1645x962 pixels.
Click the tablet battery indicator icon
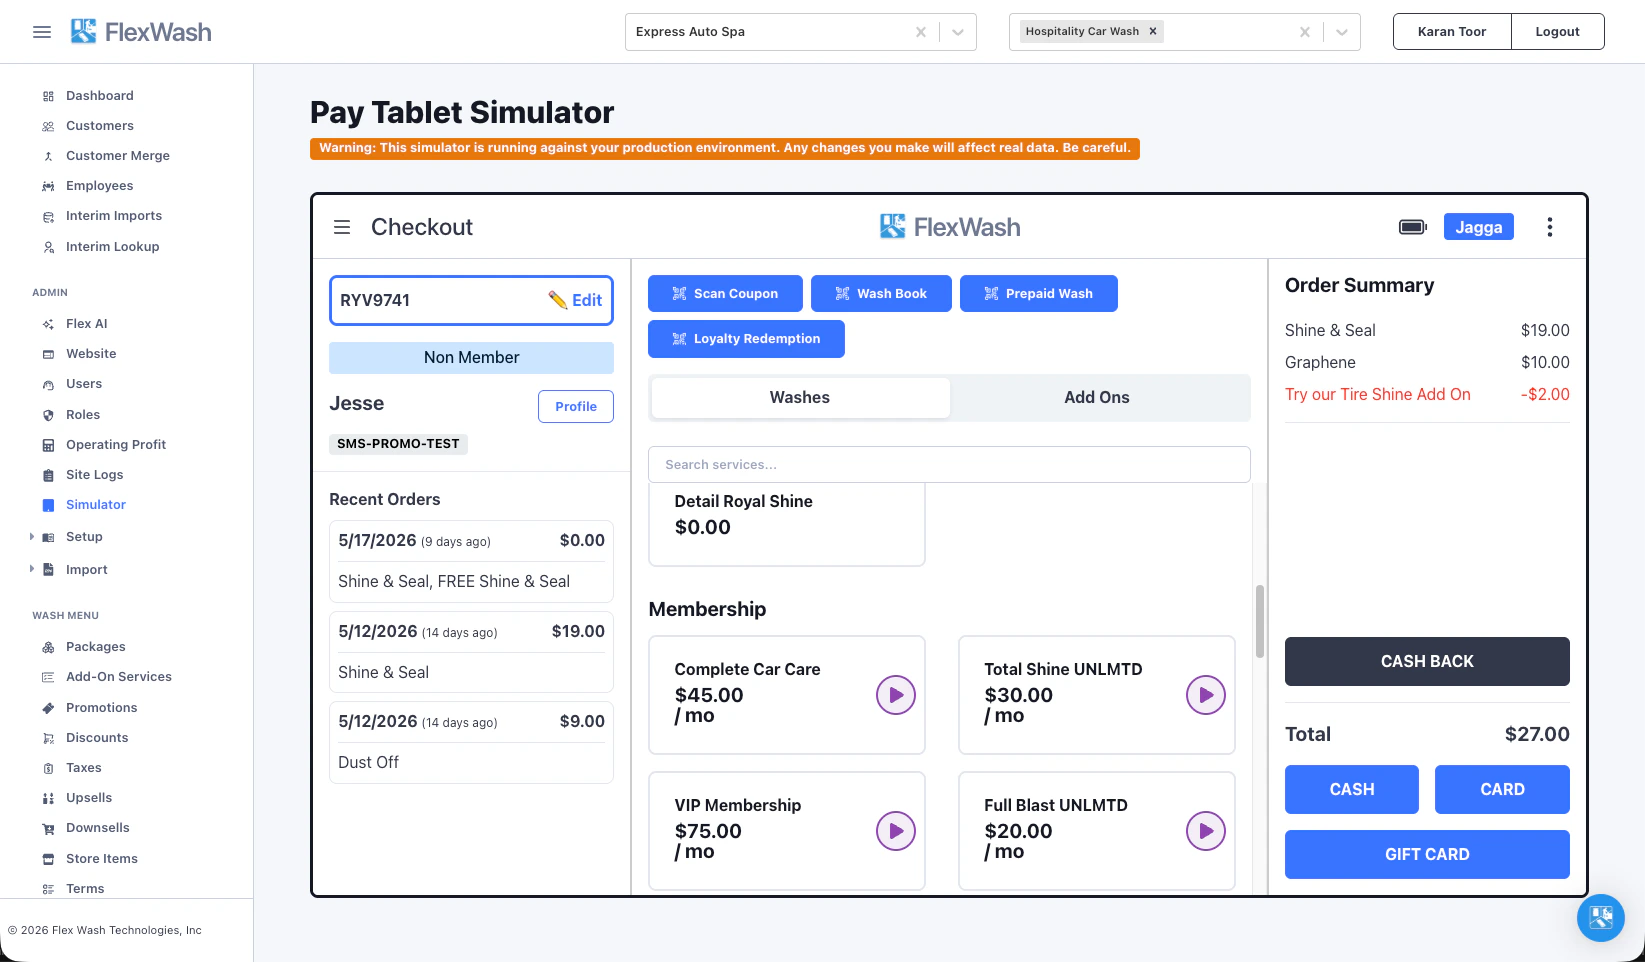pos(1413,227)
